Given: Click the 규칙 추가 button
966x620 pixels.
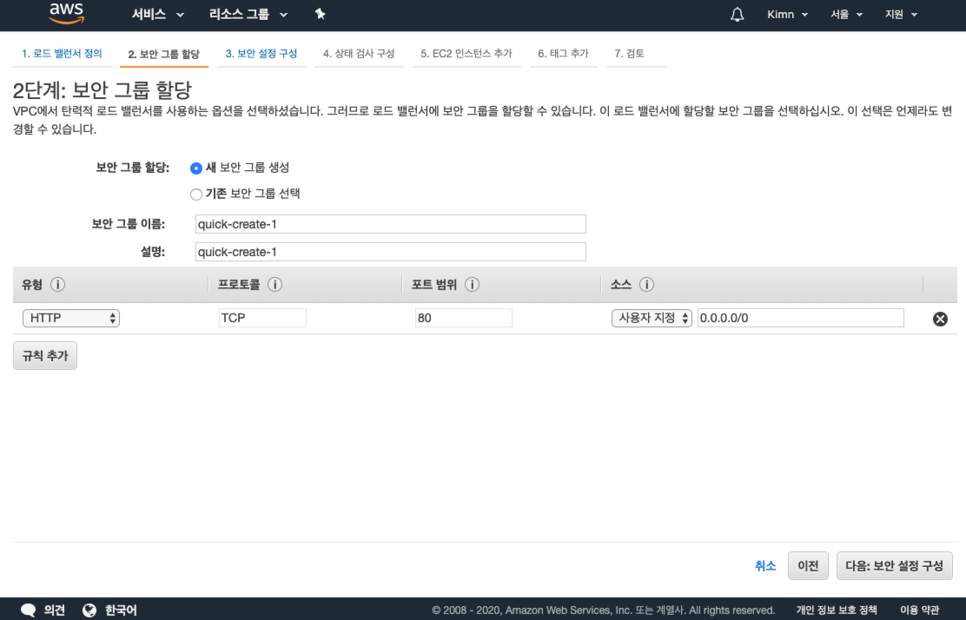Looking at the screenshot, I should coord(45,356).
